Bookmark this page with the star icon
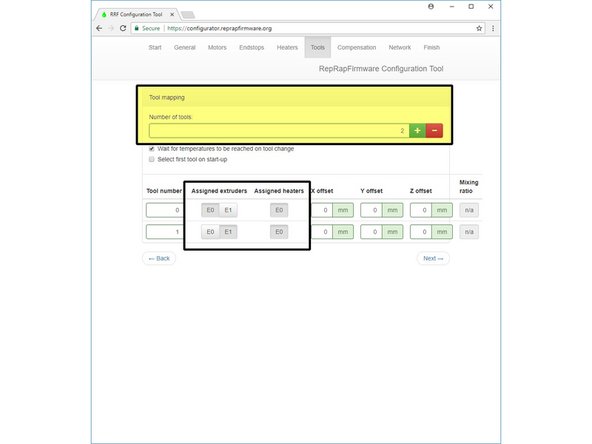Image resolution: width=592 pixels, height=444 pixels. pos(479,28)
